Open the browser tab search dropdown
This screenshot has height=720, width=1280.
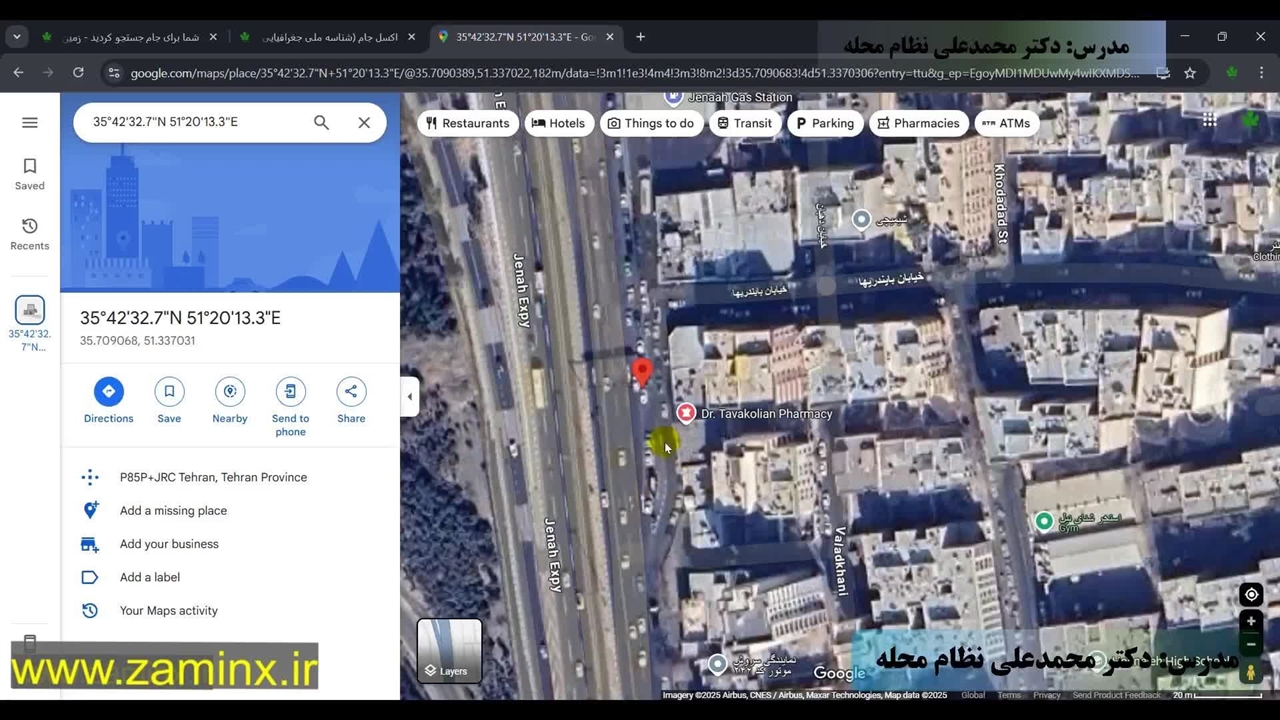point(17,37)
